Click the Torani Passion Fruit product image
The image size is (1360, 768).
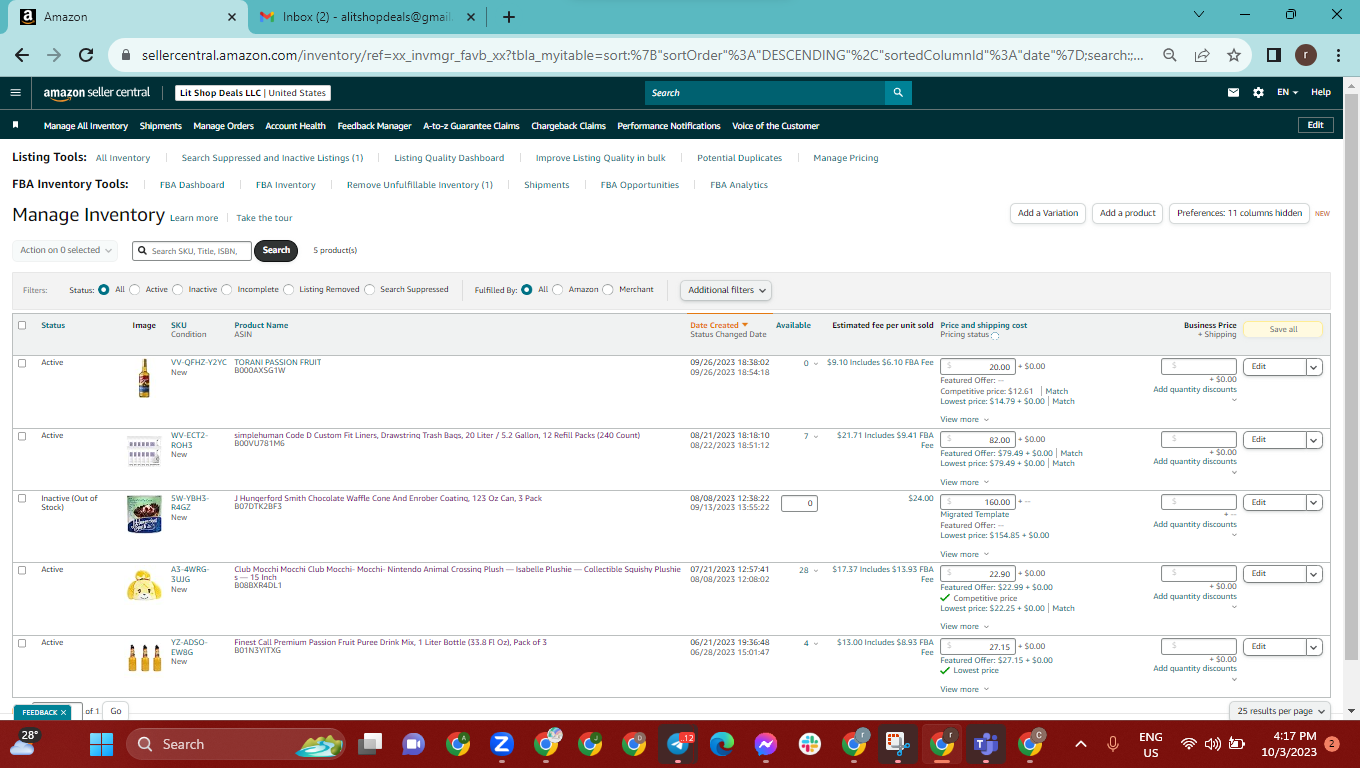click(144, 379)
